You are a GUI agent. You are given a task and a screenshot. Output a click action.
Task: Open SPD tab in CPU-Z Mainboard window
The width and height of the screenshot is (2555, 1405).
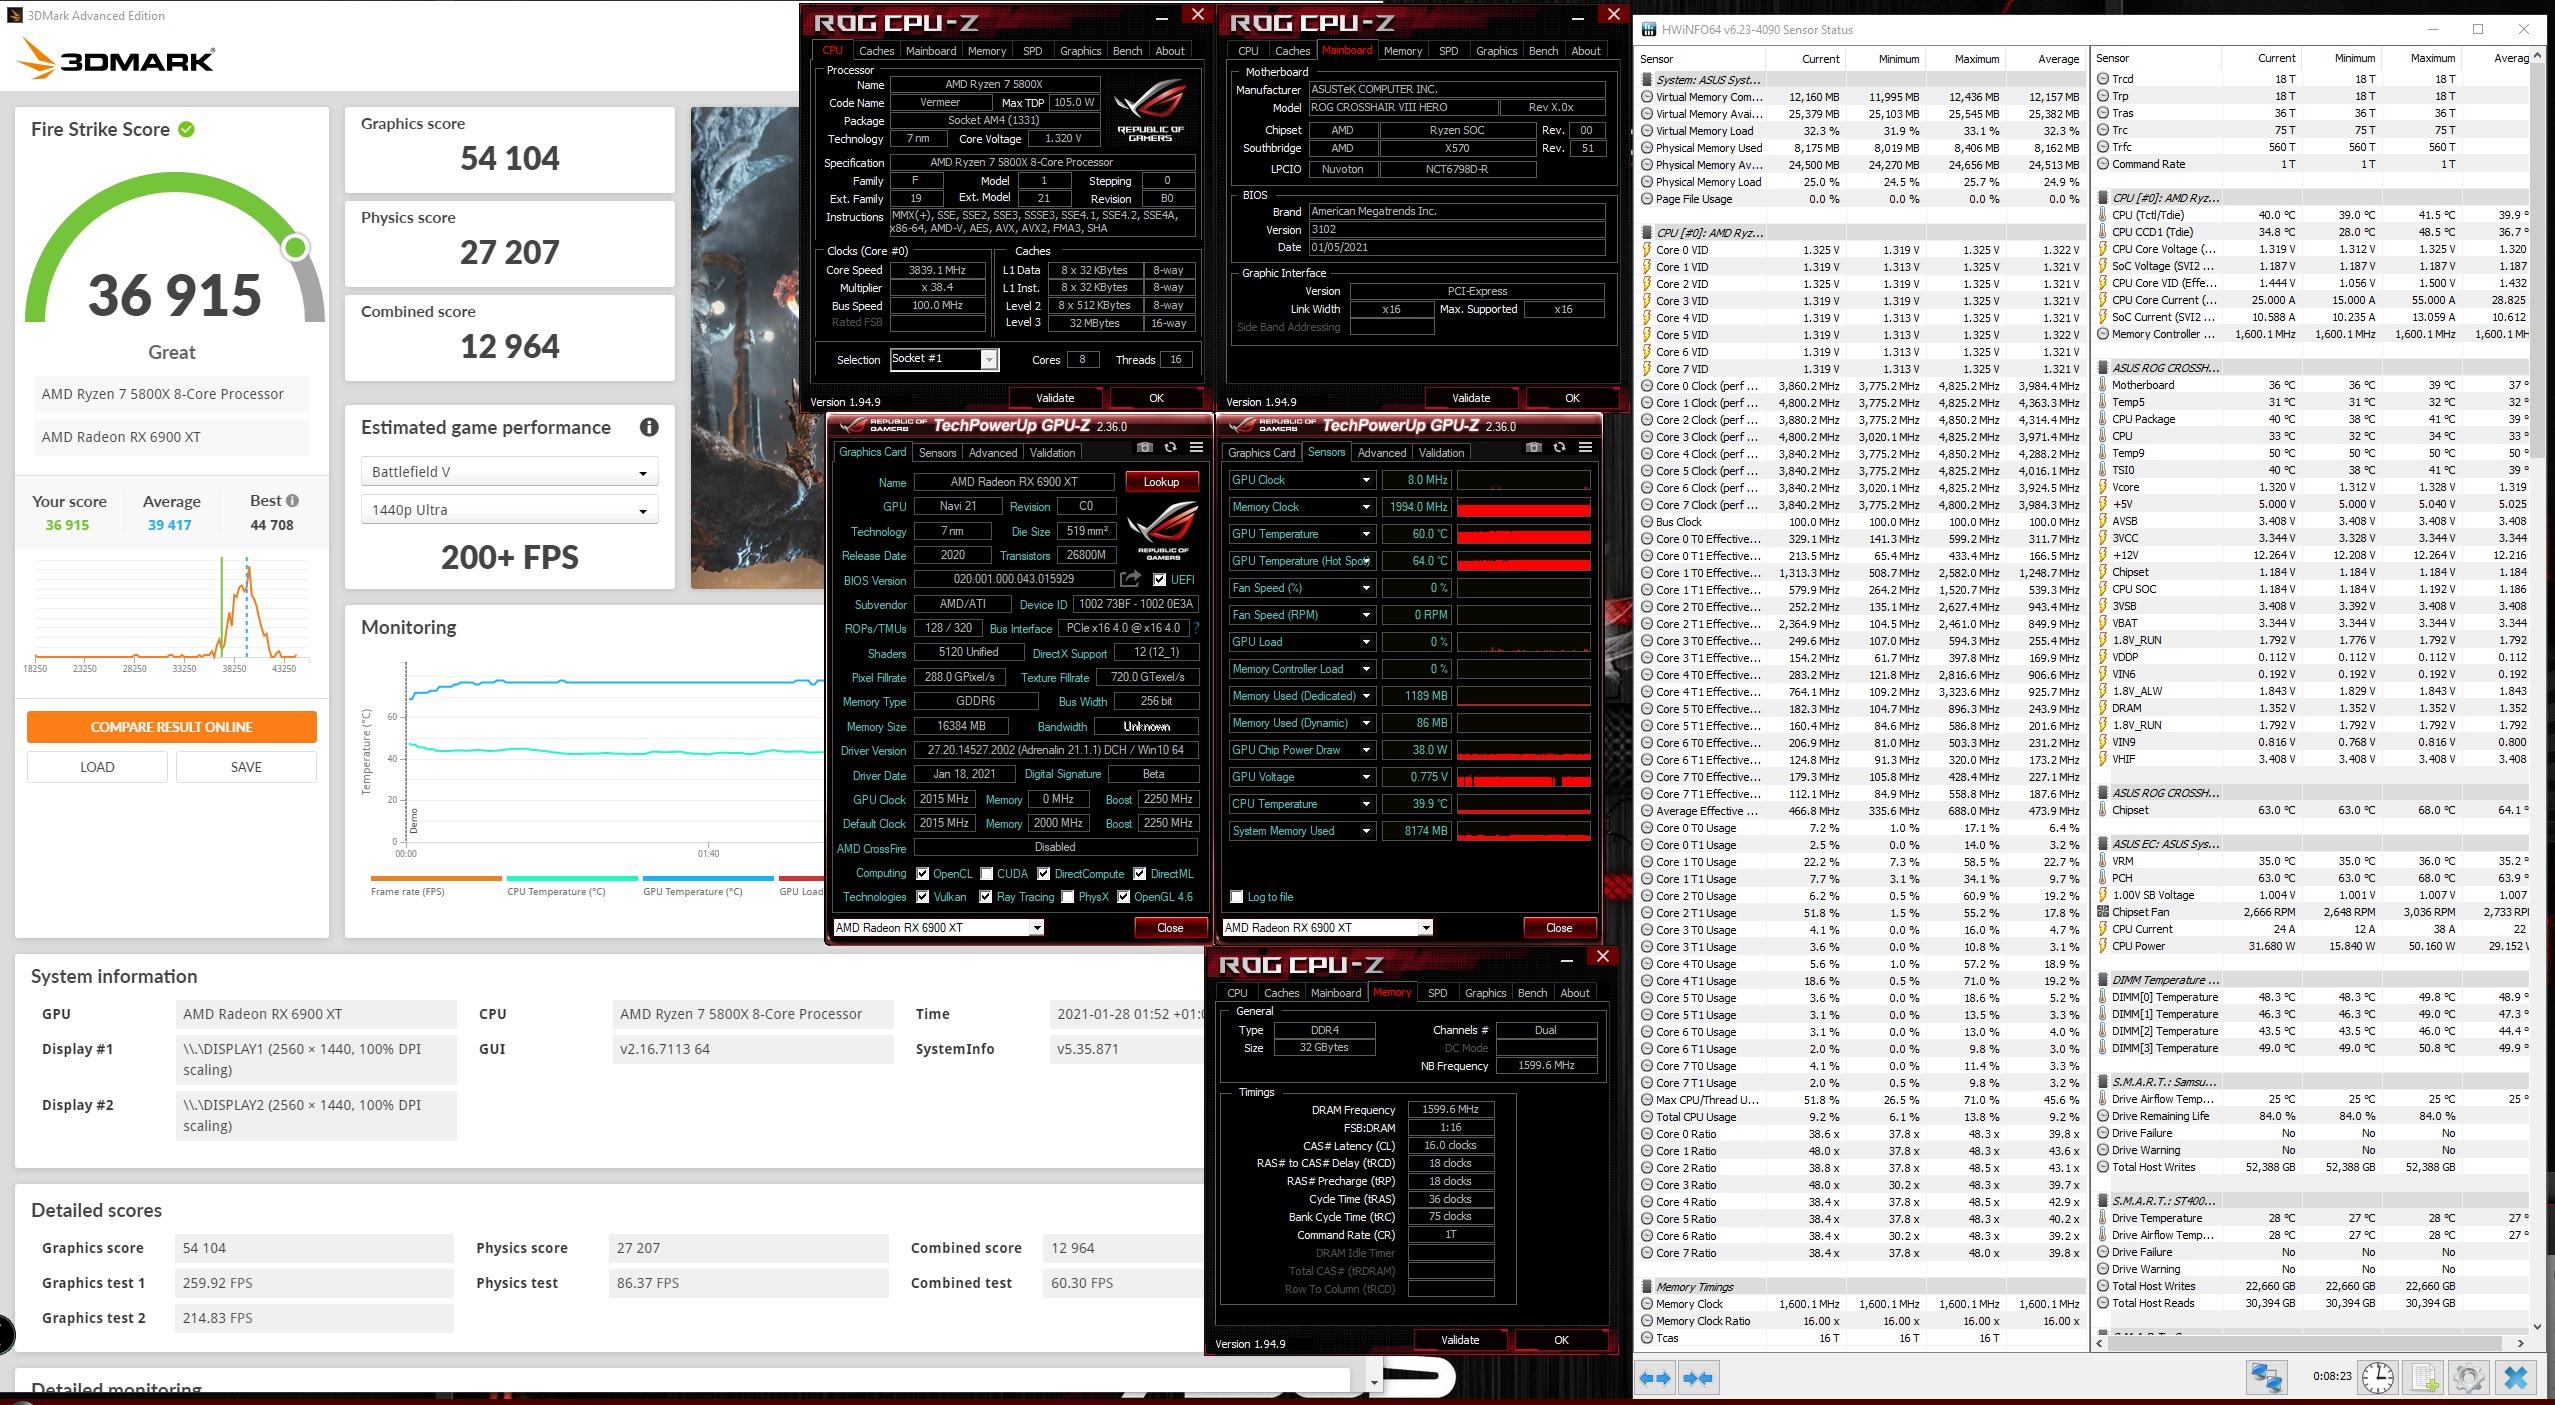click(1448, 51)
